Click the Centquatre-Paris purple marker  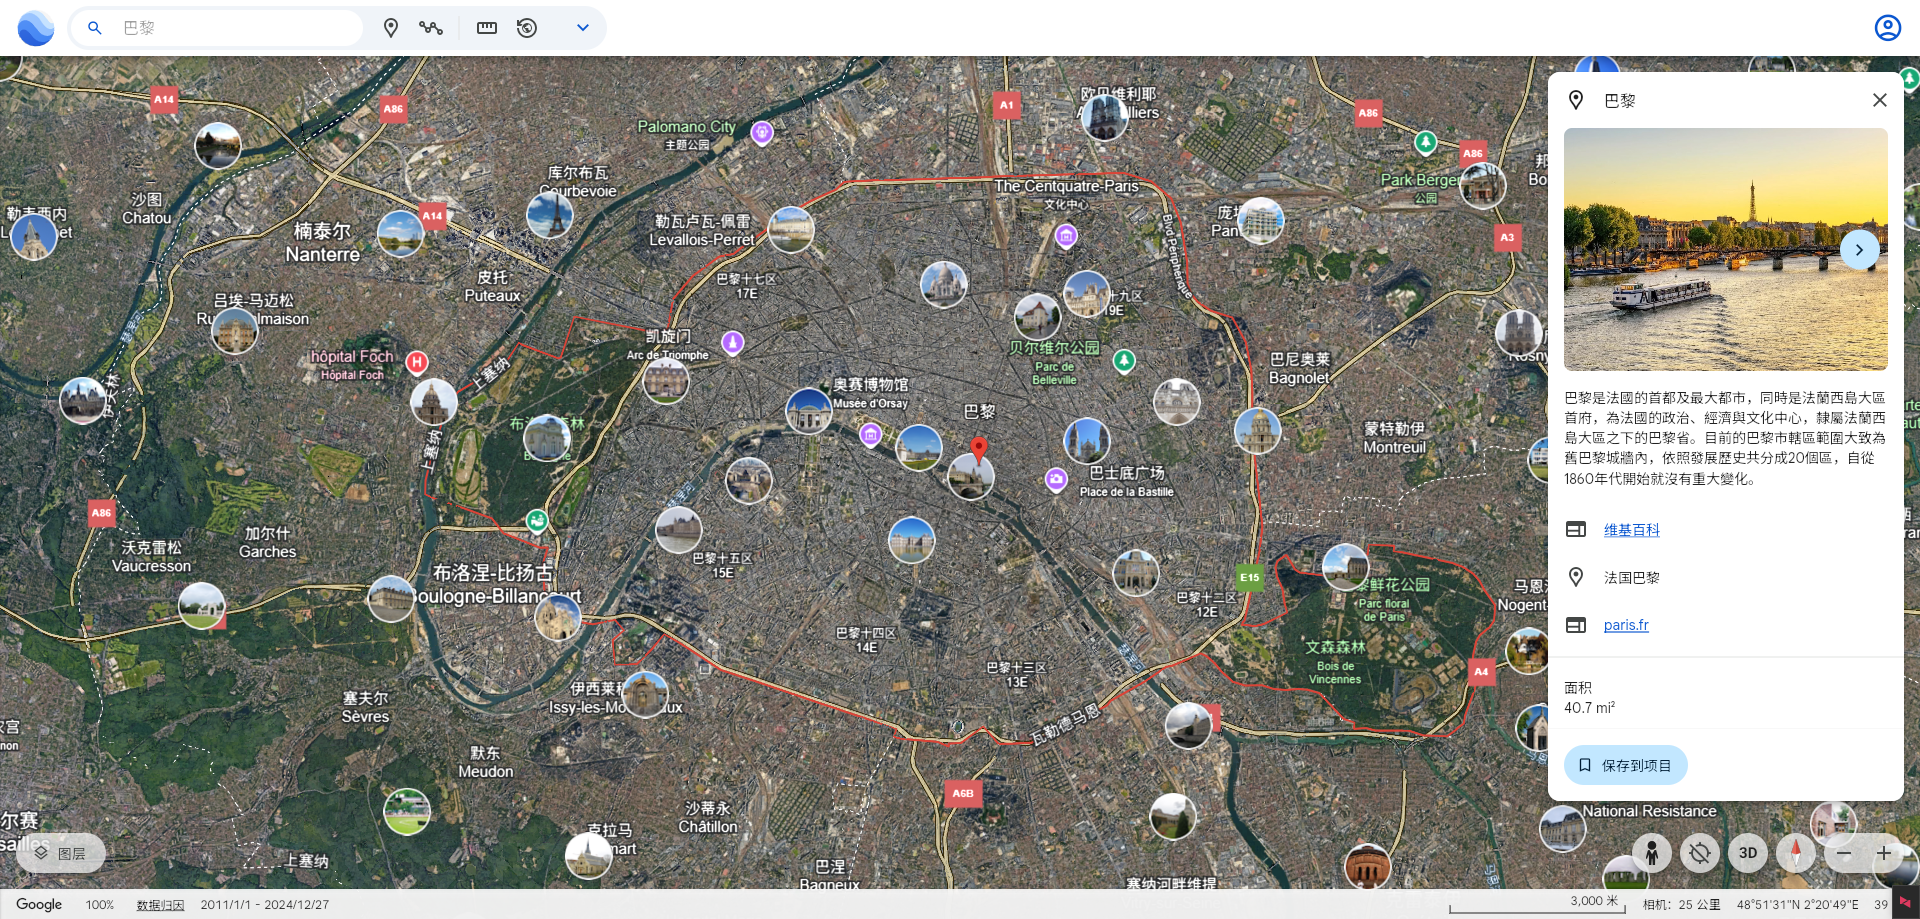click(1067, 236)
